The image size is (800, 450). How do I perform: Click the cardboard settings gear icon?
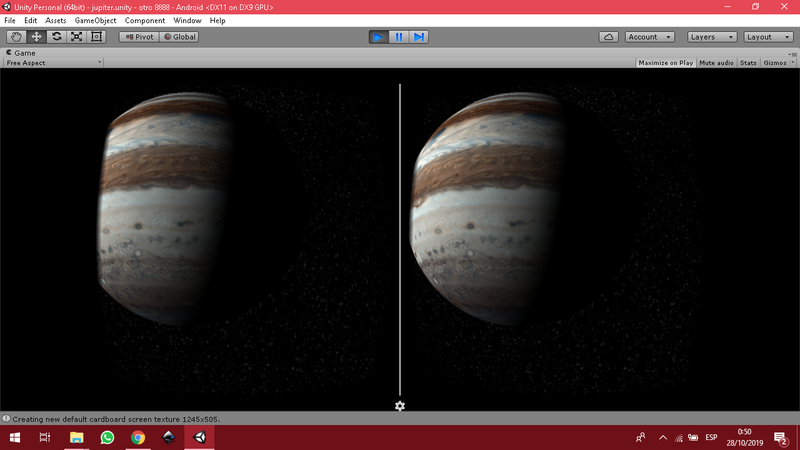click(400, 406)
